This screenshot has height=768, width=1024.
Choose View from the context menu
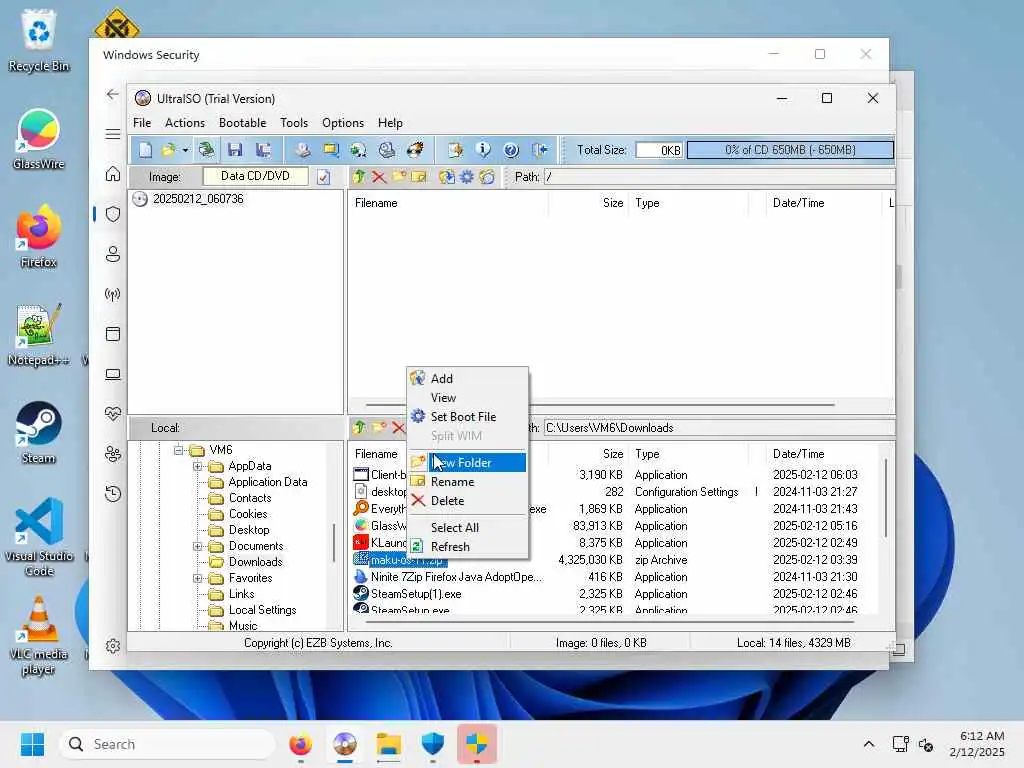[468, 398]
